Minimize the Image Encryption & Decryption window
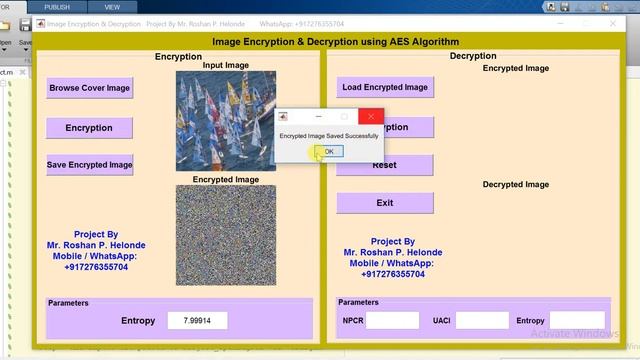Image resolution: width=640 pixels, height=360 pixels. coord(560,24)
